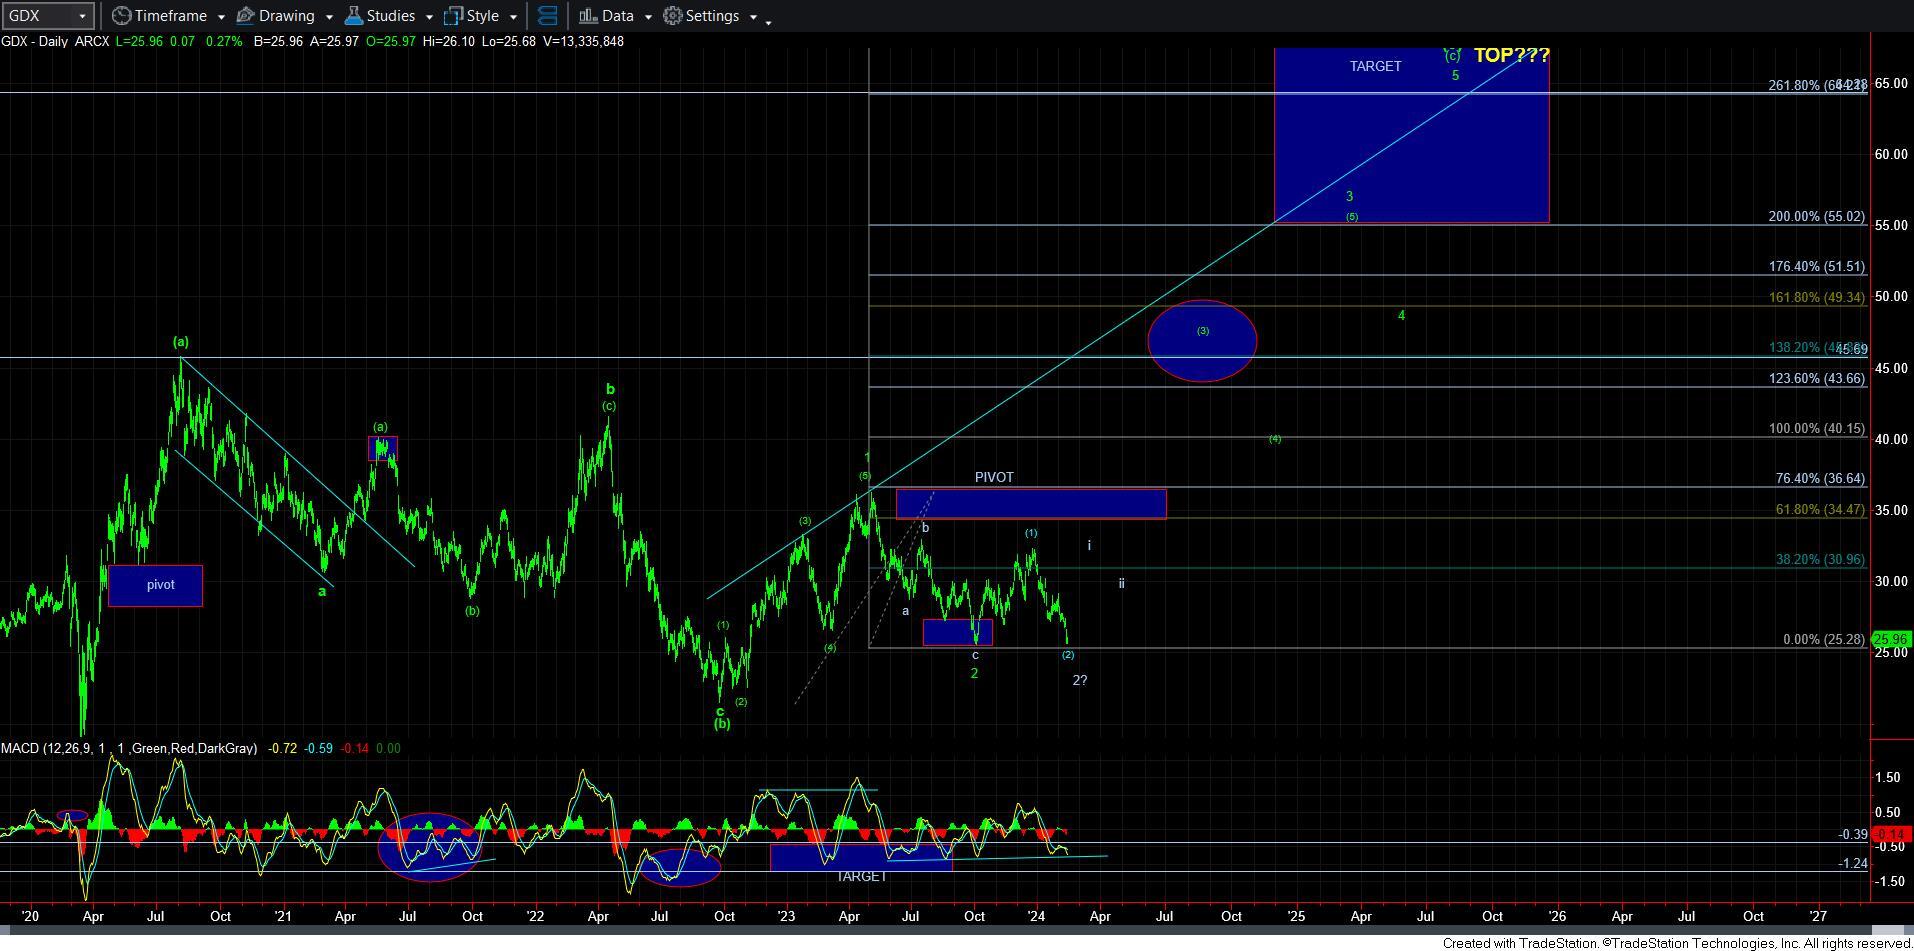1914x951 pixels.
Task: Click the Timeframe clock icon
Action: coord(121,16)
